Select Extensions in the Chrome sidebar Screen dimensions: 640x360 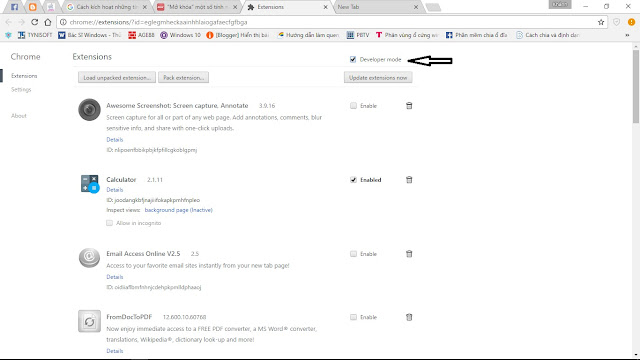click(x=24, y=76)
